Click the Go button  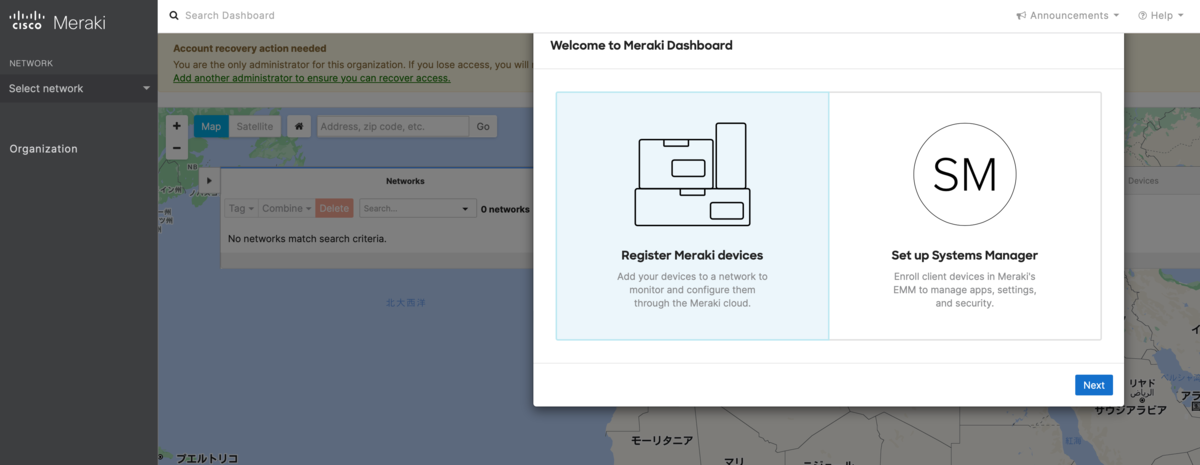483,127
